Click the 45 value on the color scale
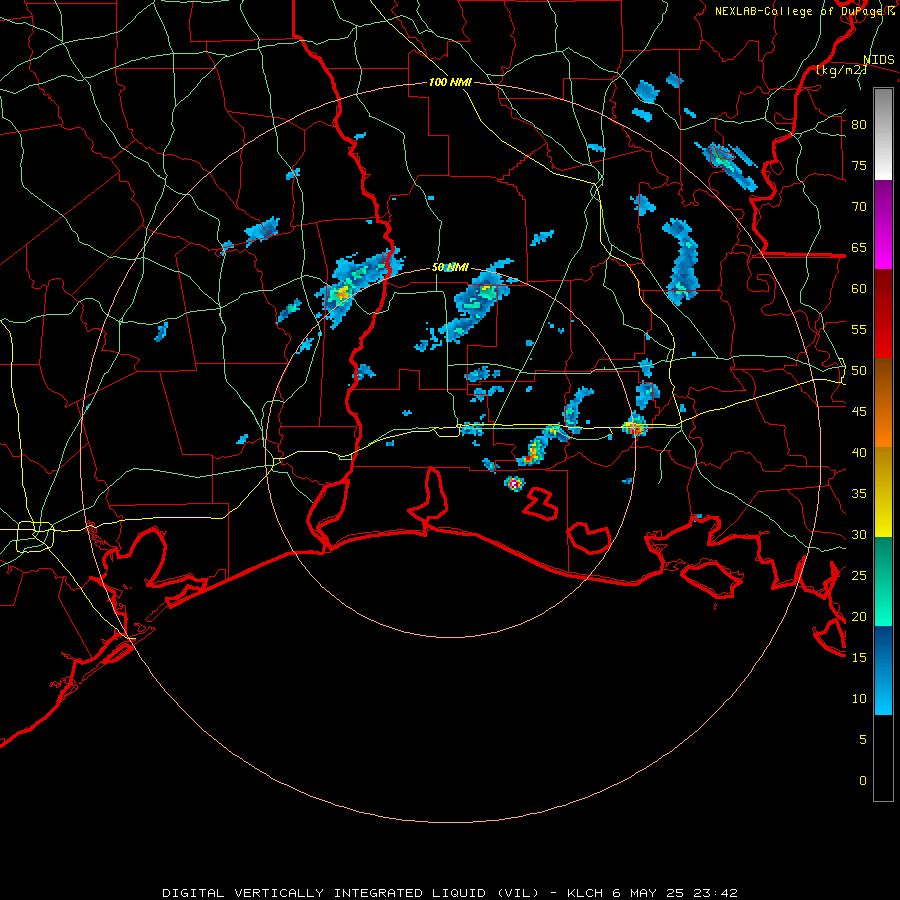 pos(859,412)
